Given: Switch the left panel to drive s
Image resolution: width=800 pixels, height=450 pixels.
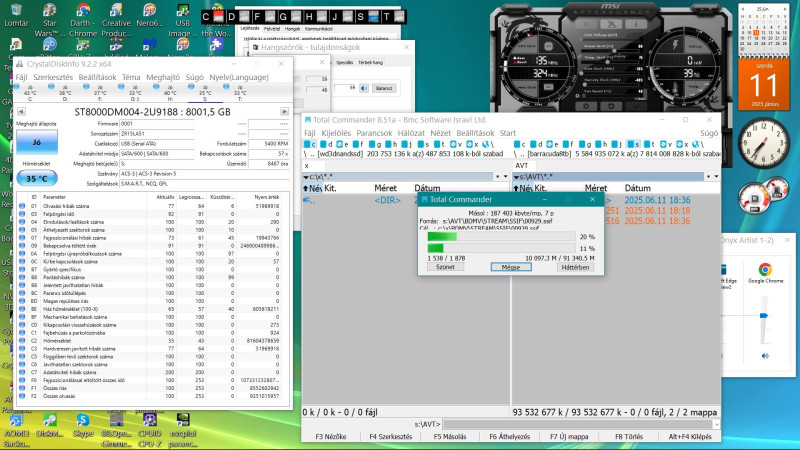Looking at the screenshot, I should pyautogui.click(x=423, y=144).
